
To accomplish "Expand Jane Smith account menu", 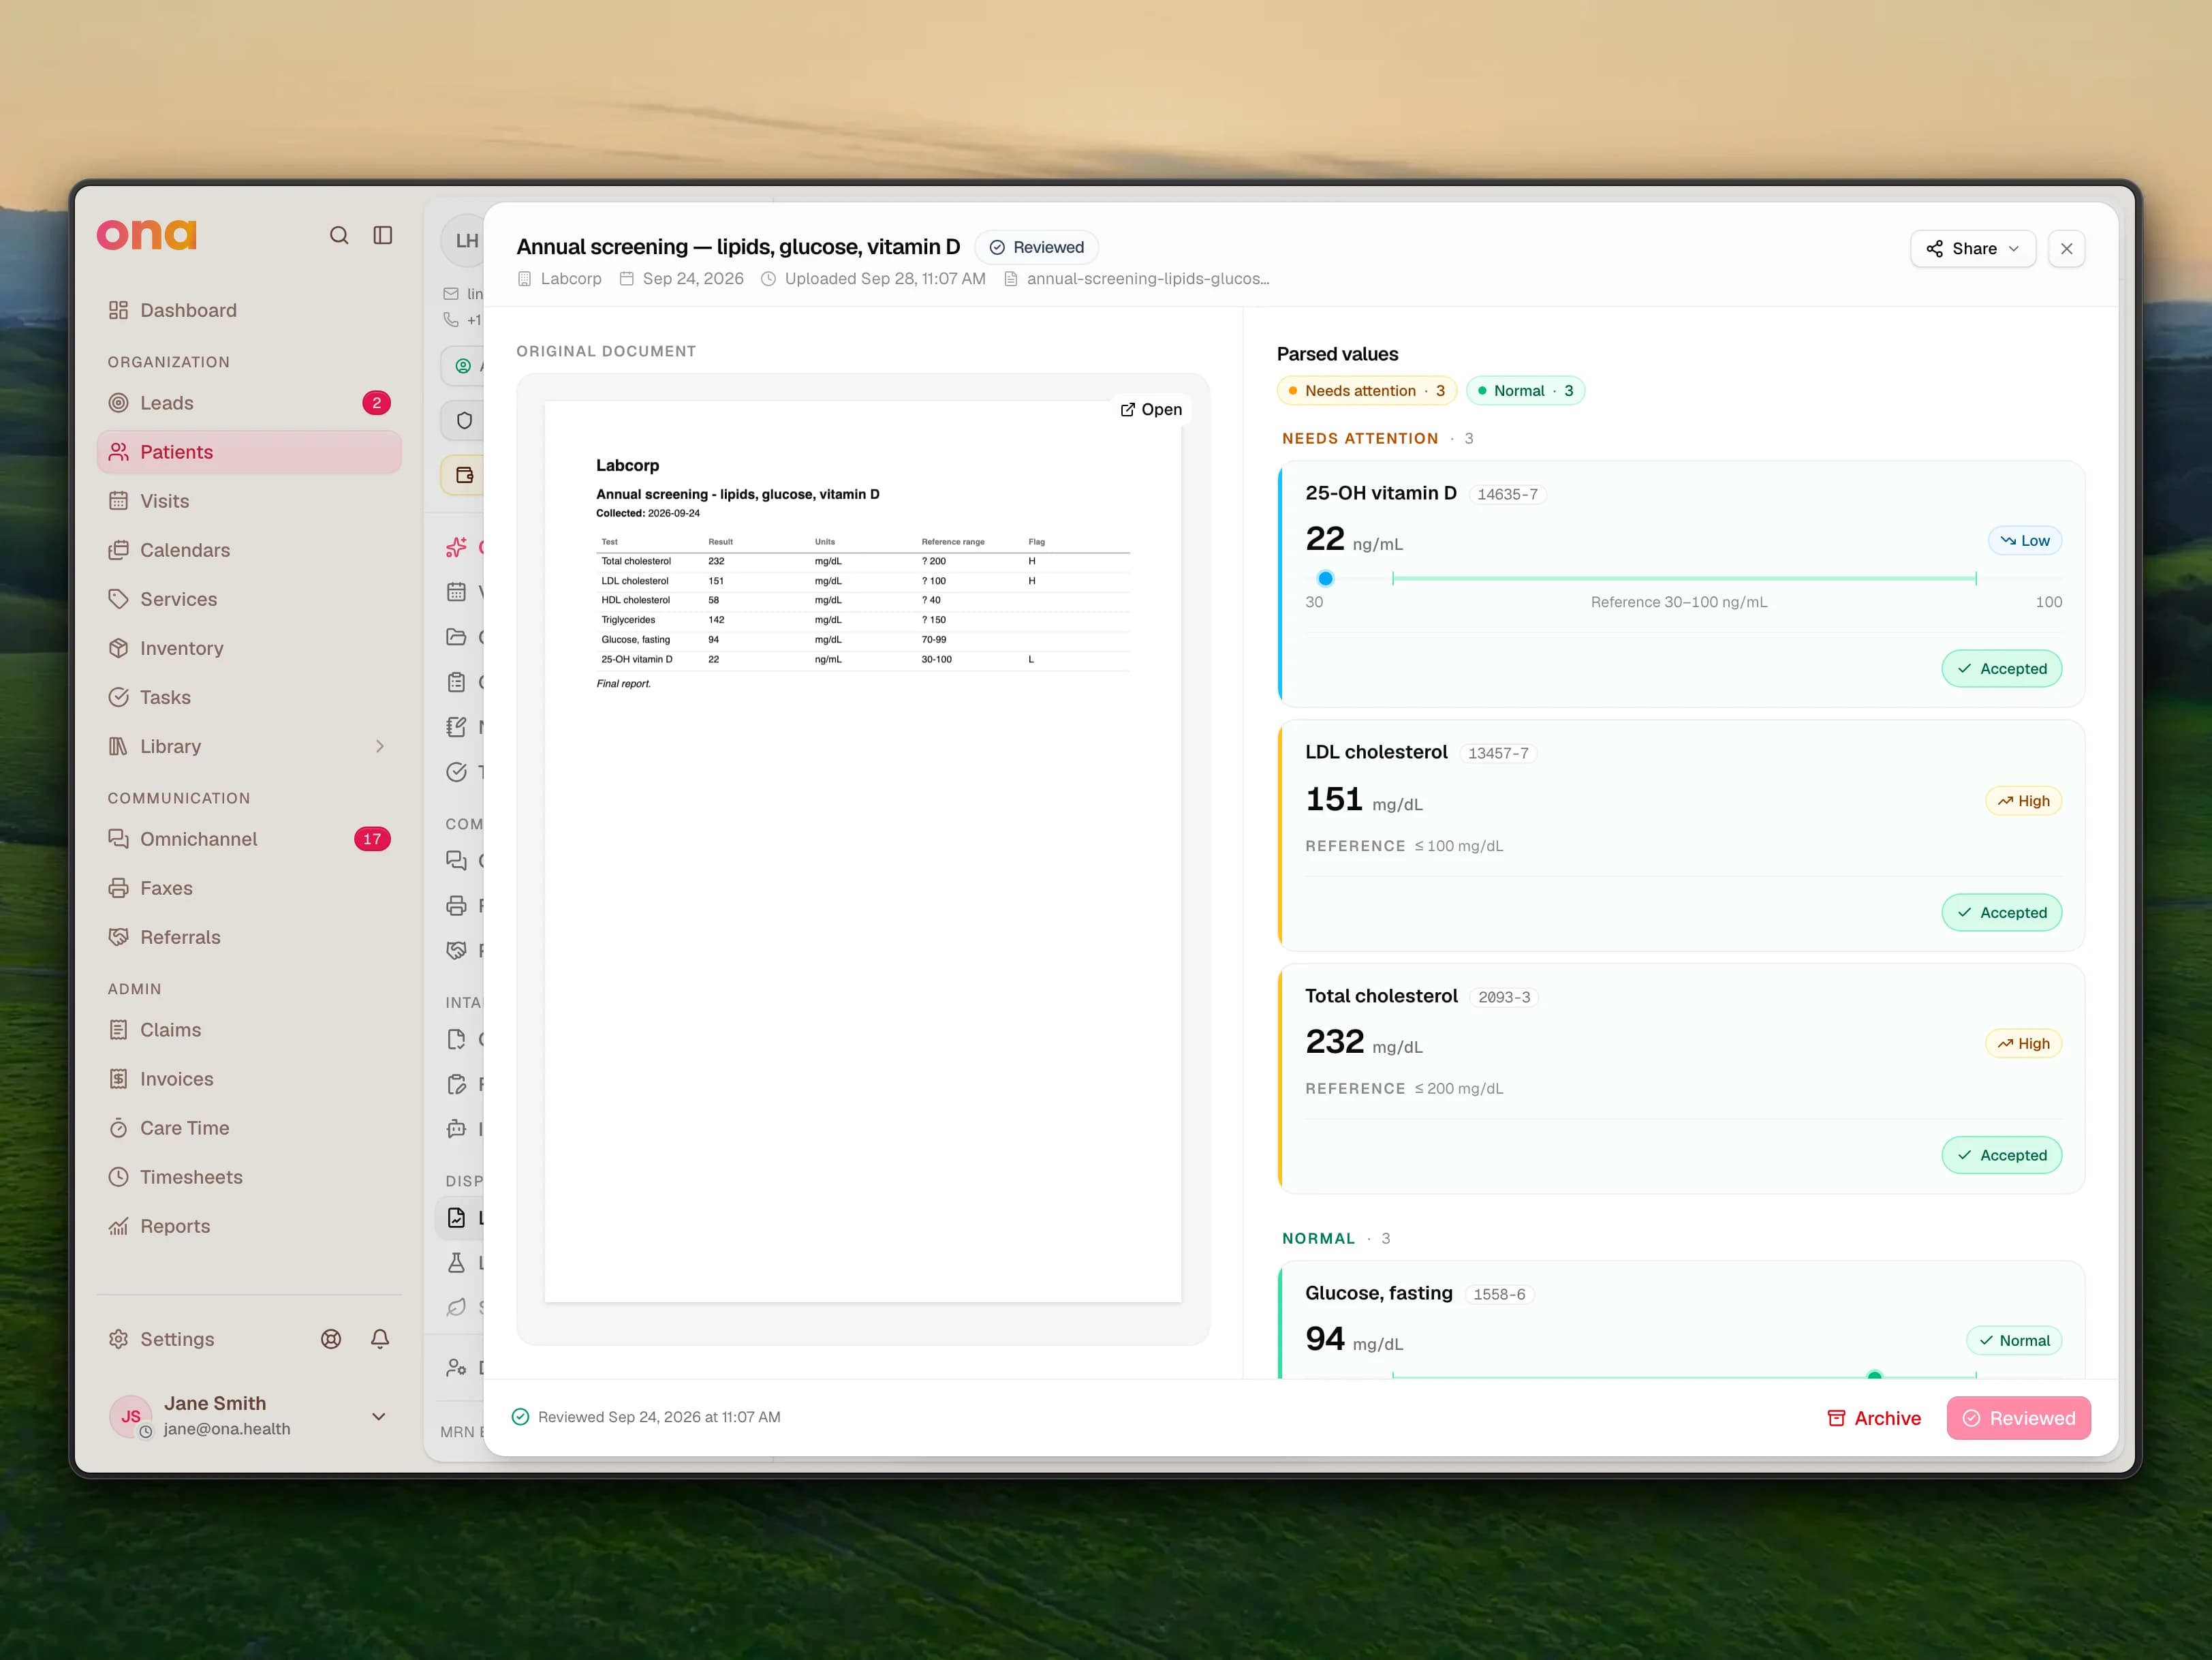I will coord(379,1417).
